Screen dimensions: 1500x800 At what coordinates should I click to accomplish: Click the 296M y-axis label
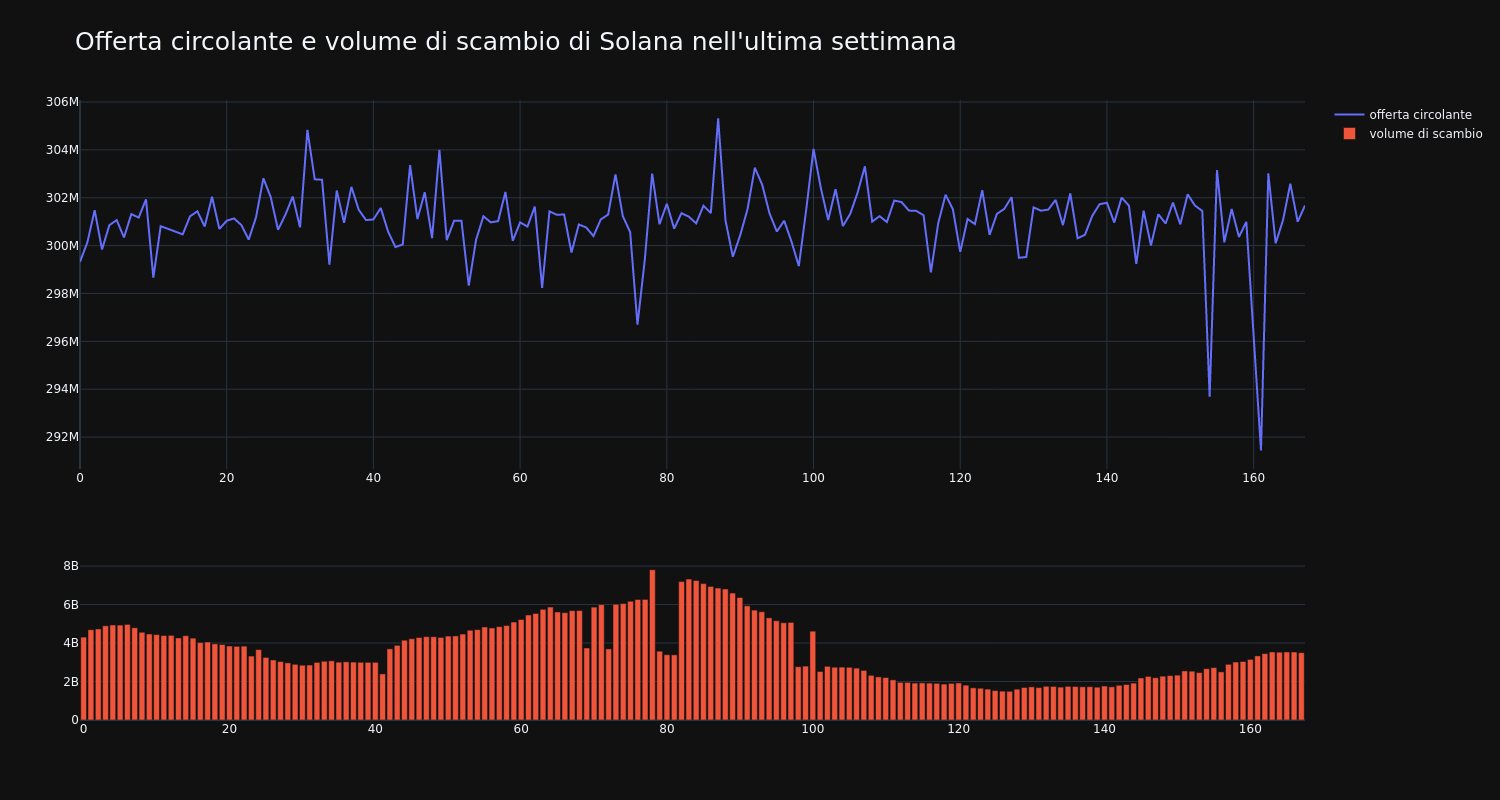(62, 342)
